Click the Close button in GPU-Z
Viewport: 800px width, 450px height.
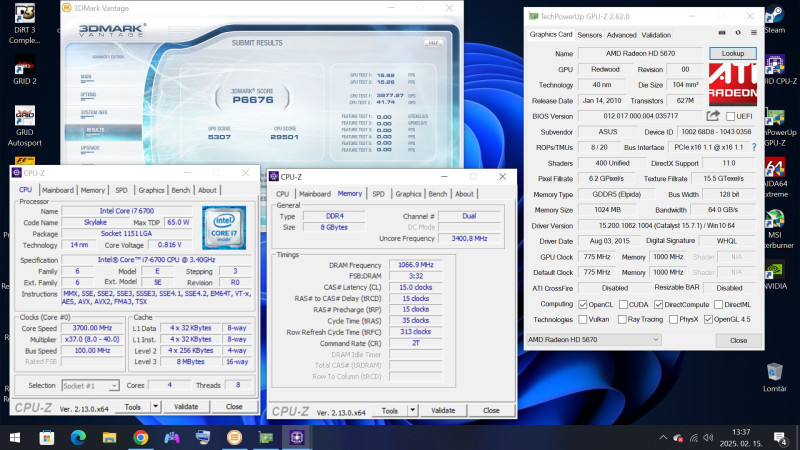[738, 340]
